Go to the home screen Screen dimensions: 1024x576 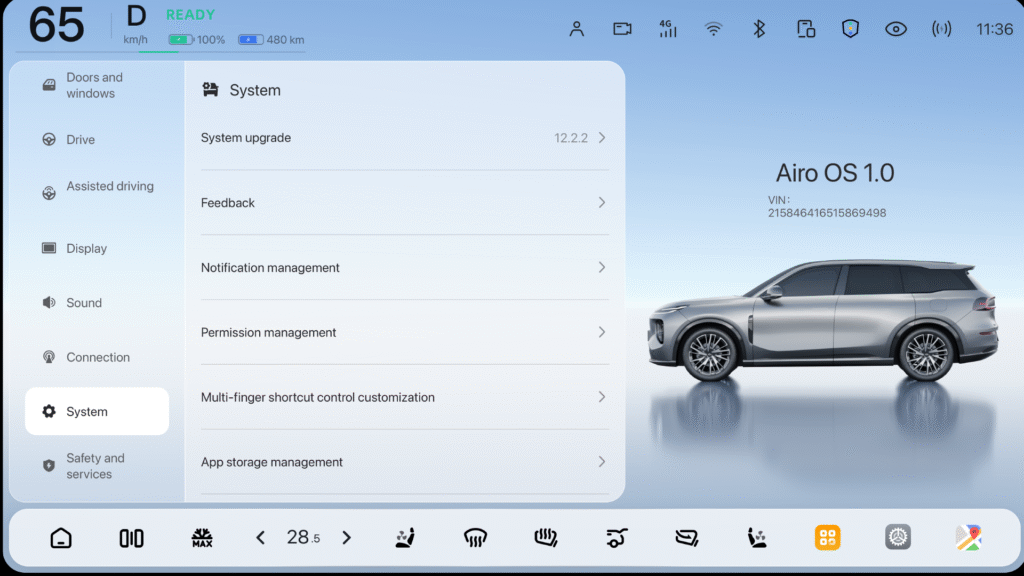click(61, 537)
